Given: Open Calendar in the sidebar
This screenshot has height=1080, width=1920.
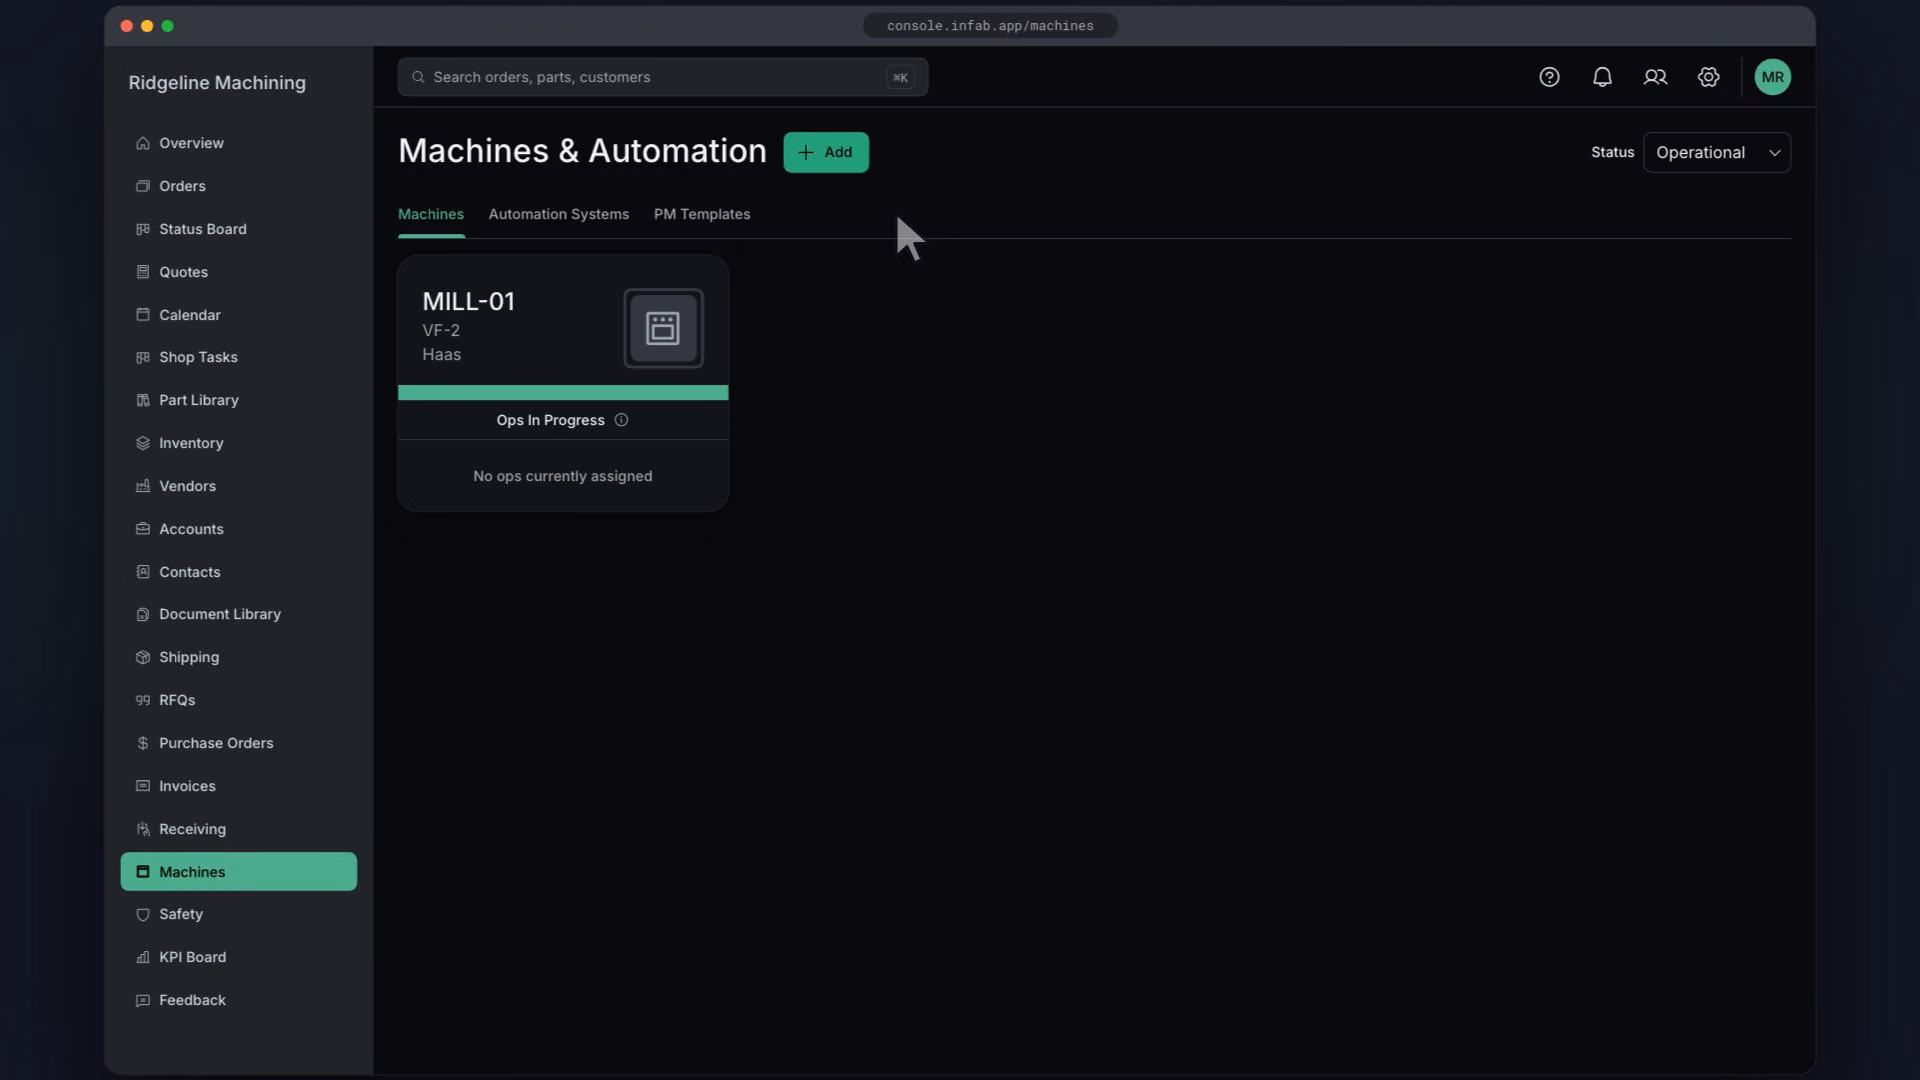Looking at the screenshot, I should 238,315.
